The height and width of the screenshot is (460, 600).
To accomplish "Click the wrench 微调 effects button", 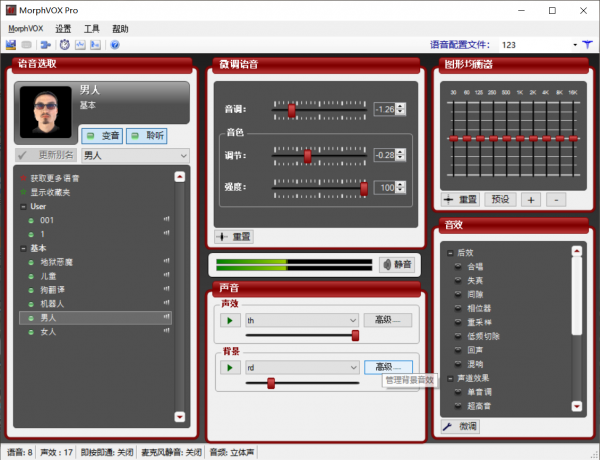I will pos(460,426).
